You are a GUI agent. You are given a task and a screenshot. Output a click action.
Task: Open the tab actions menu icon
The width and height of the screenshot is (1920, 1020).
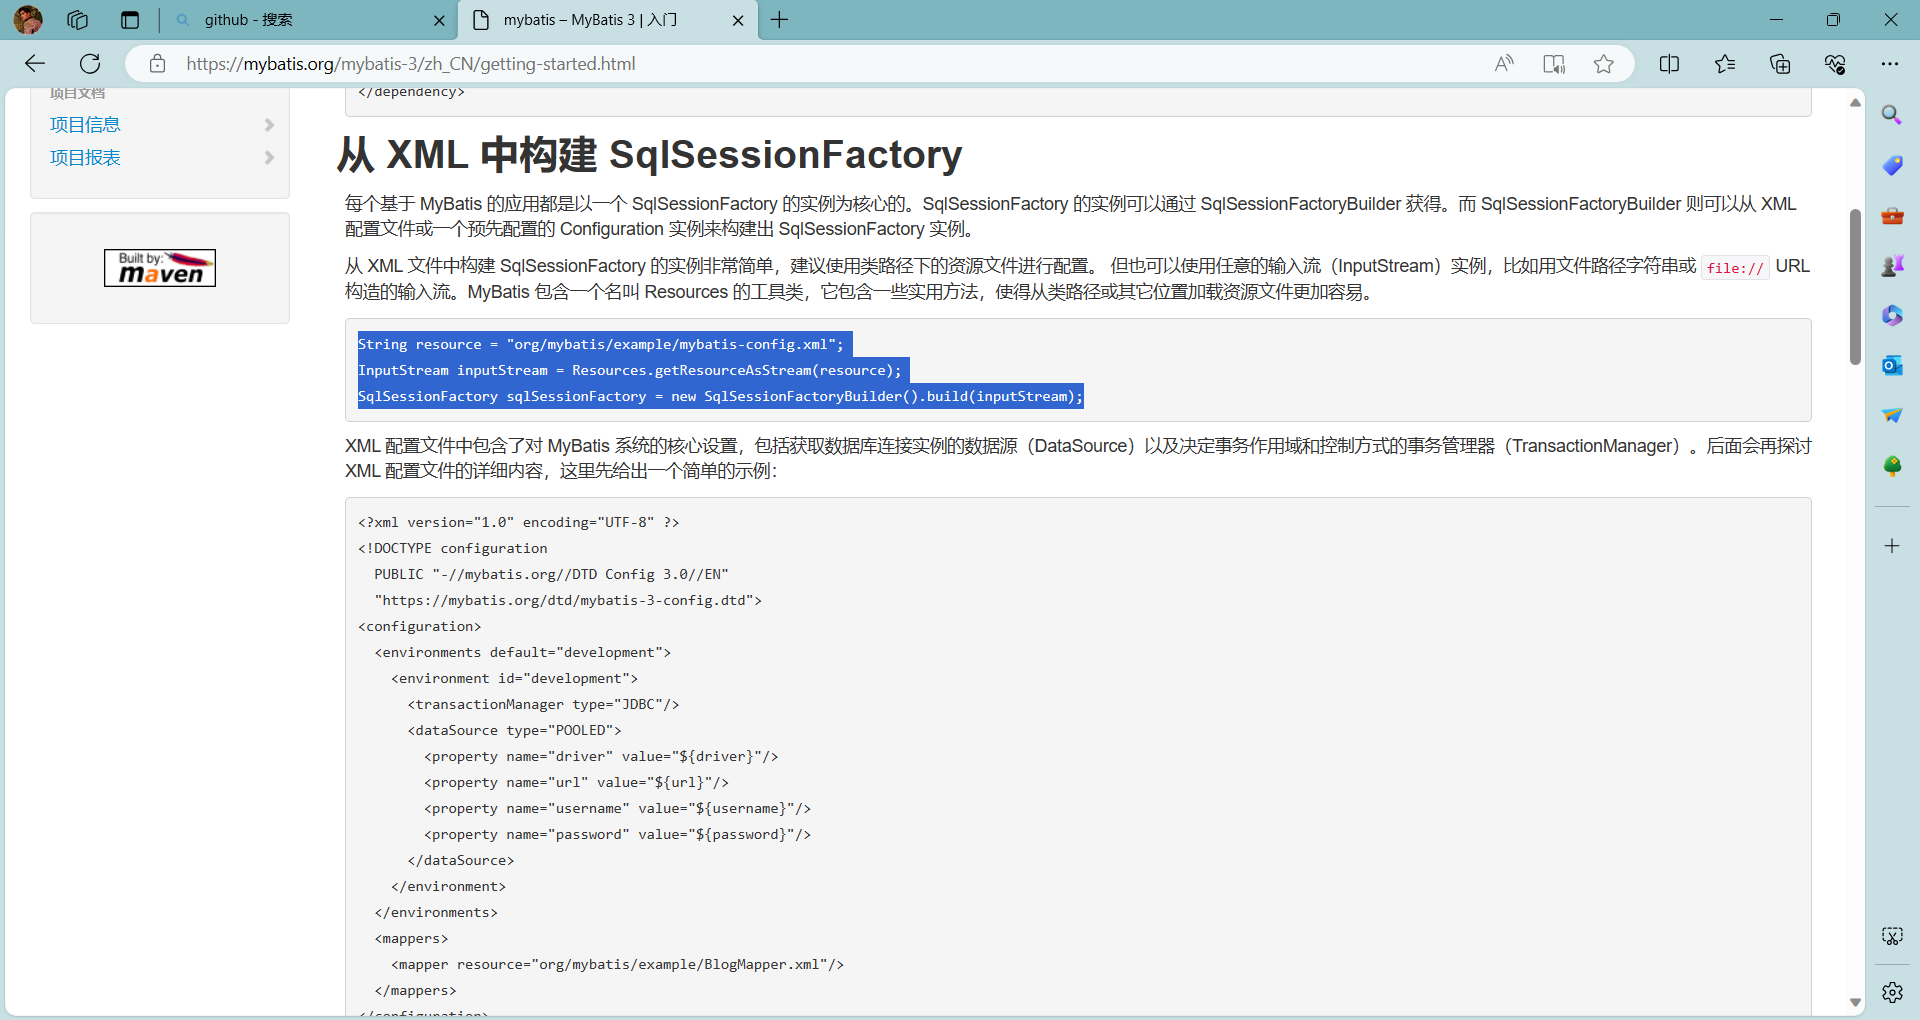tap(130, 20)
